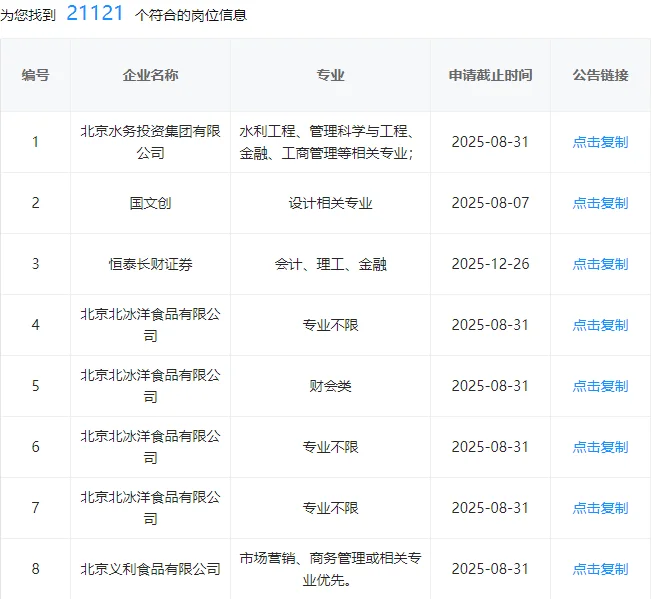Viewport: 651px width, 599px height.
Task: Click the 会计、理工、金融 major cell
Action: coord(330,264)
